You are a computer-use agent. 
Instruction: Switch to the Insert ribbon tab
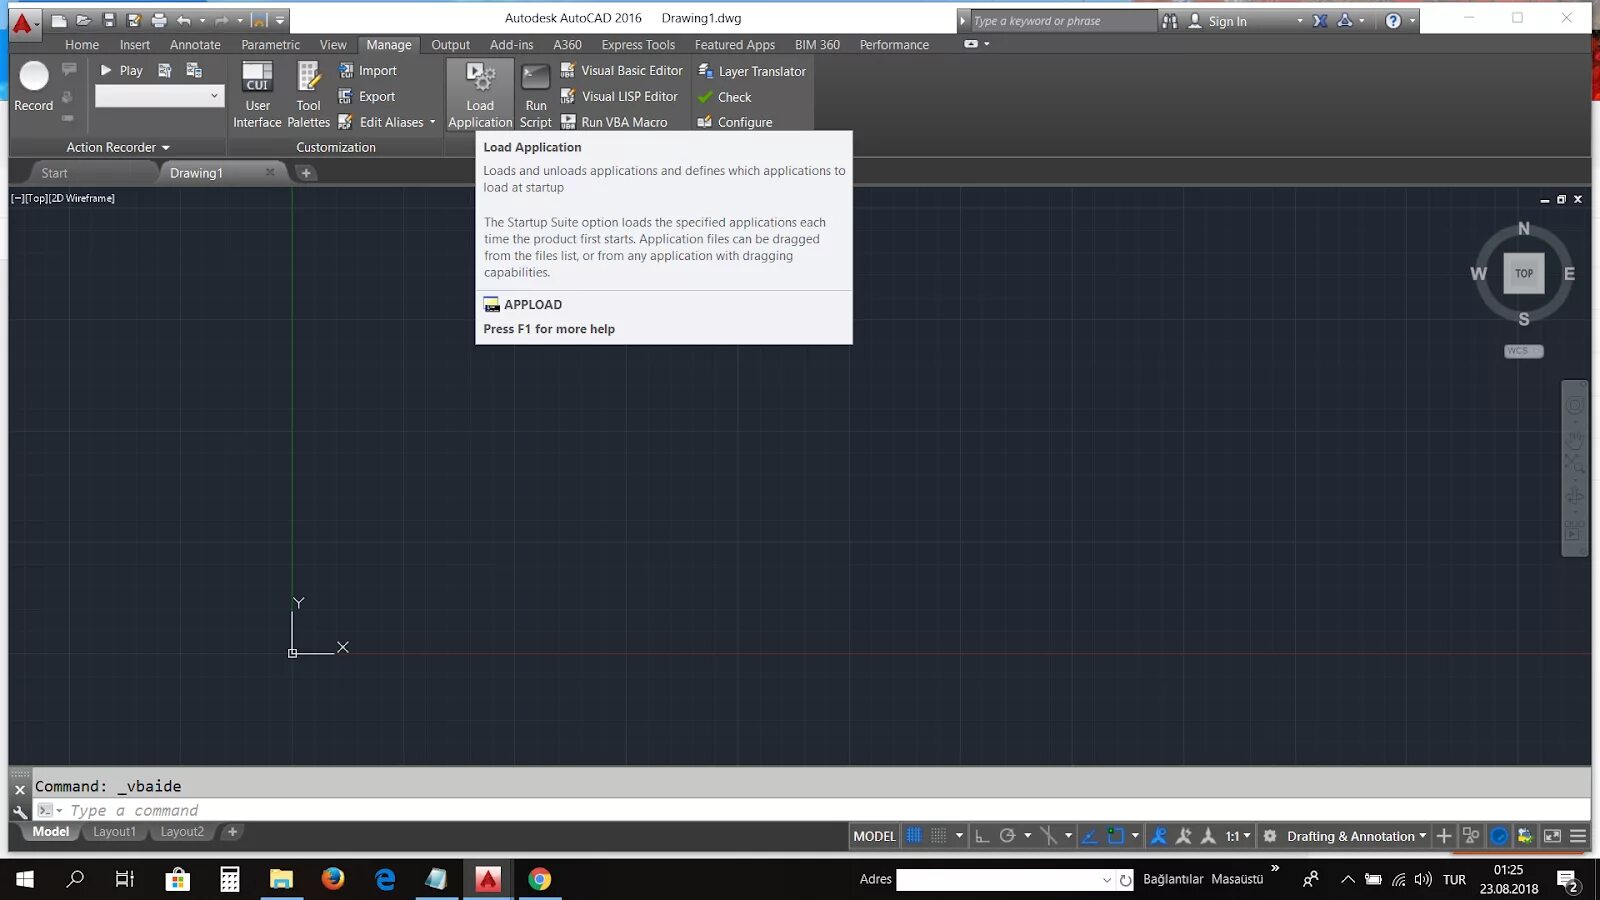[x=134, y=45]
